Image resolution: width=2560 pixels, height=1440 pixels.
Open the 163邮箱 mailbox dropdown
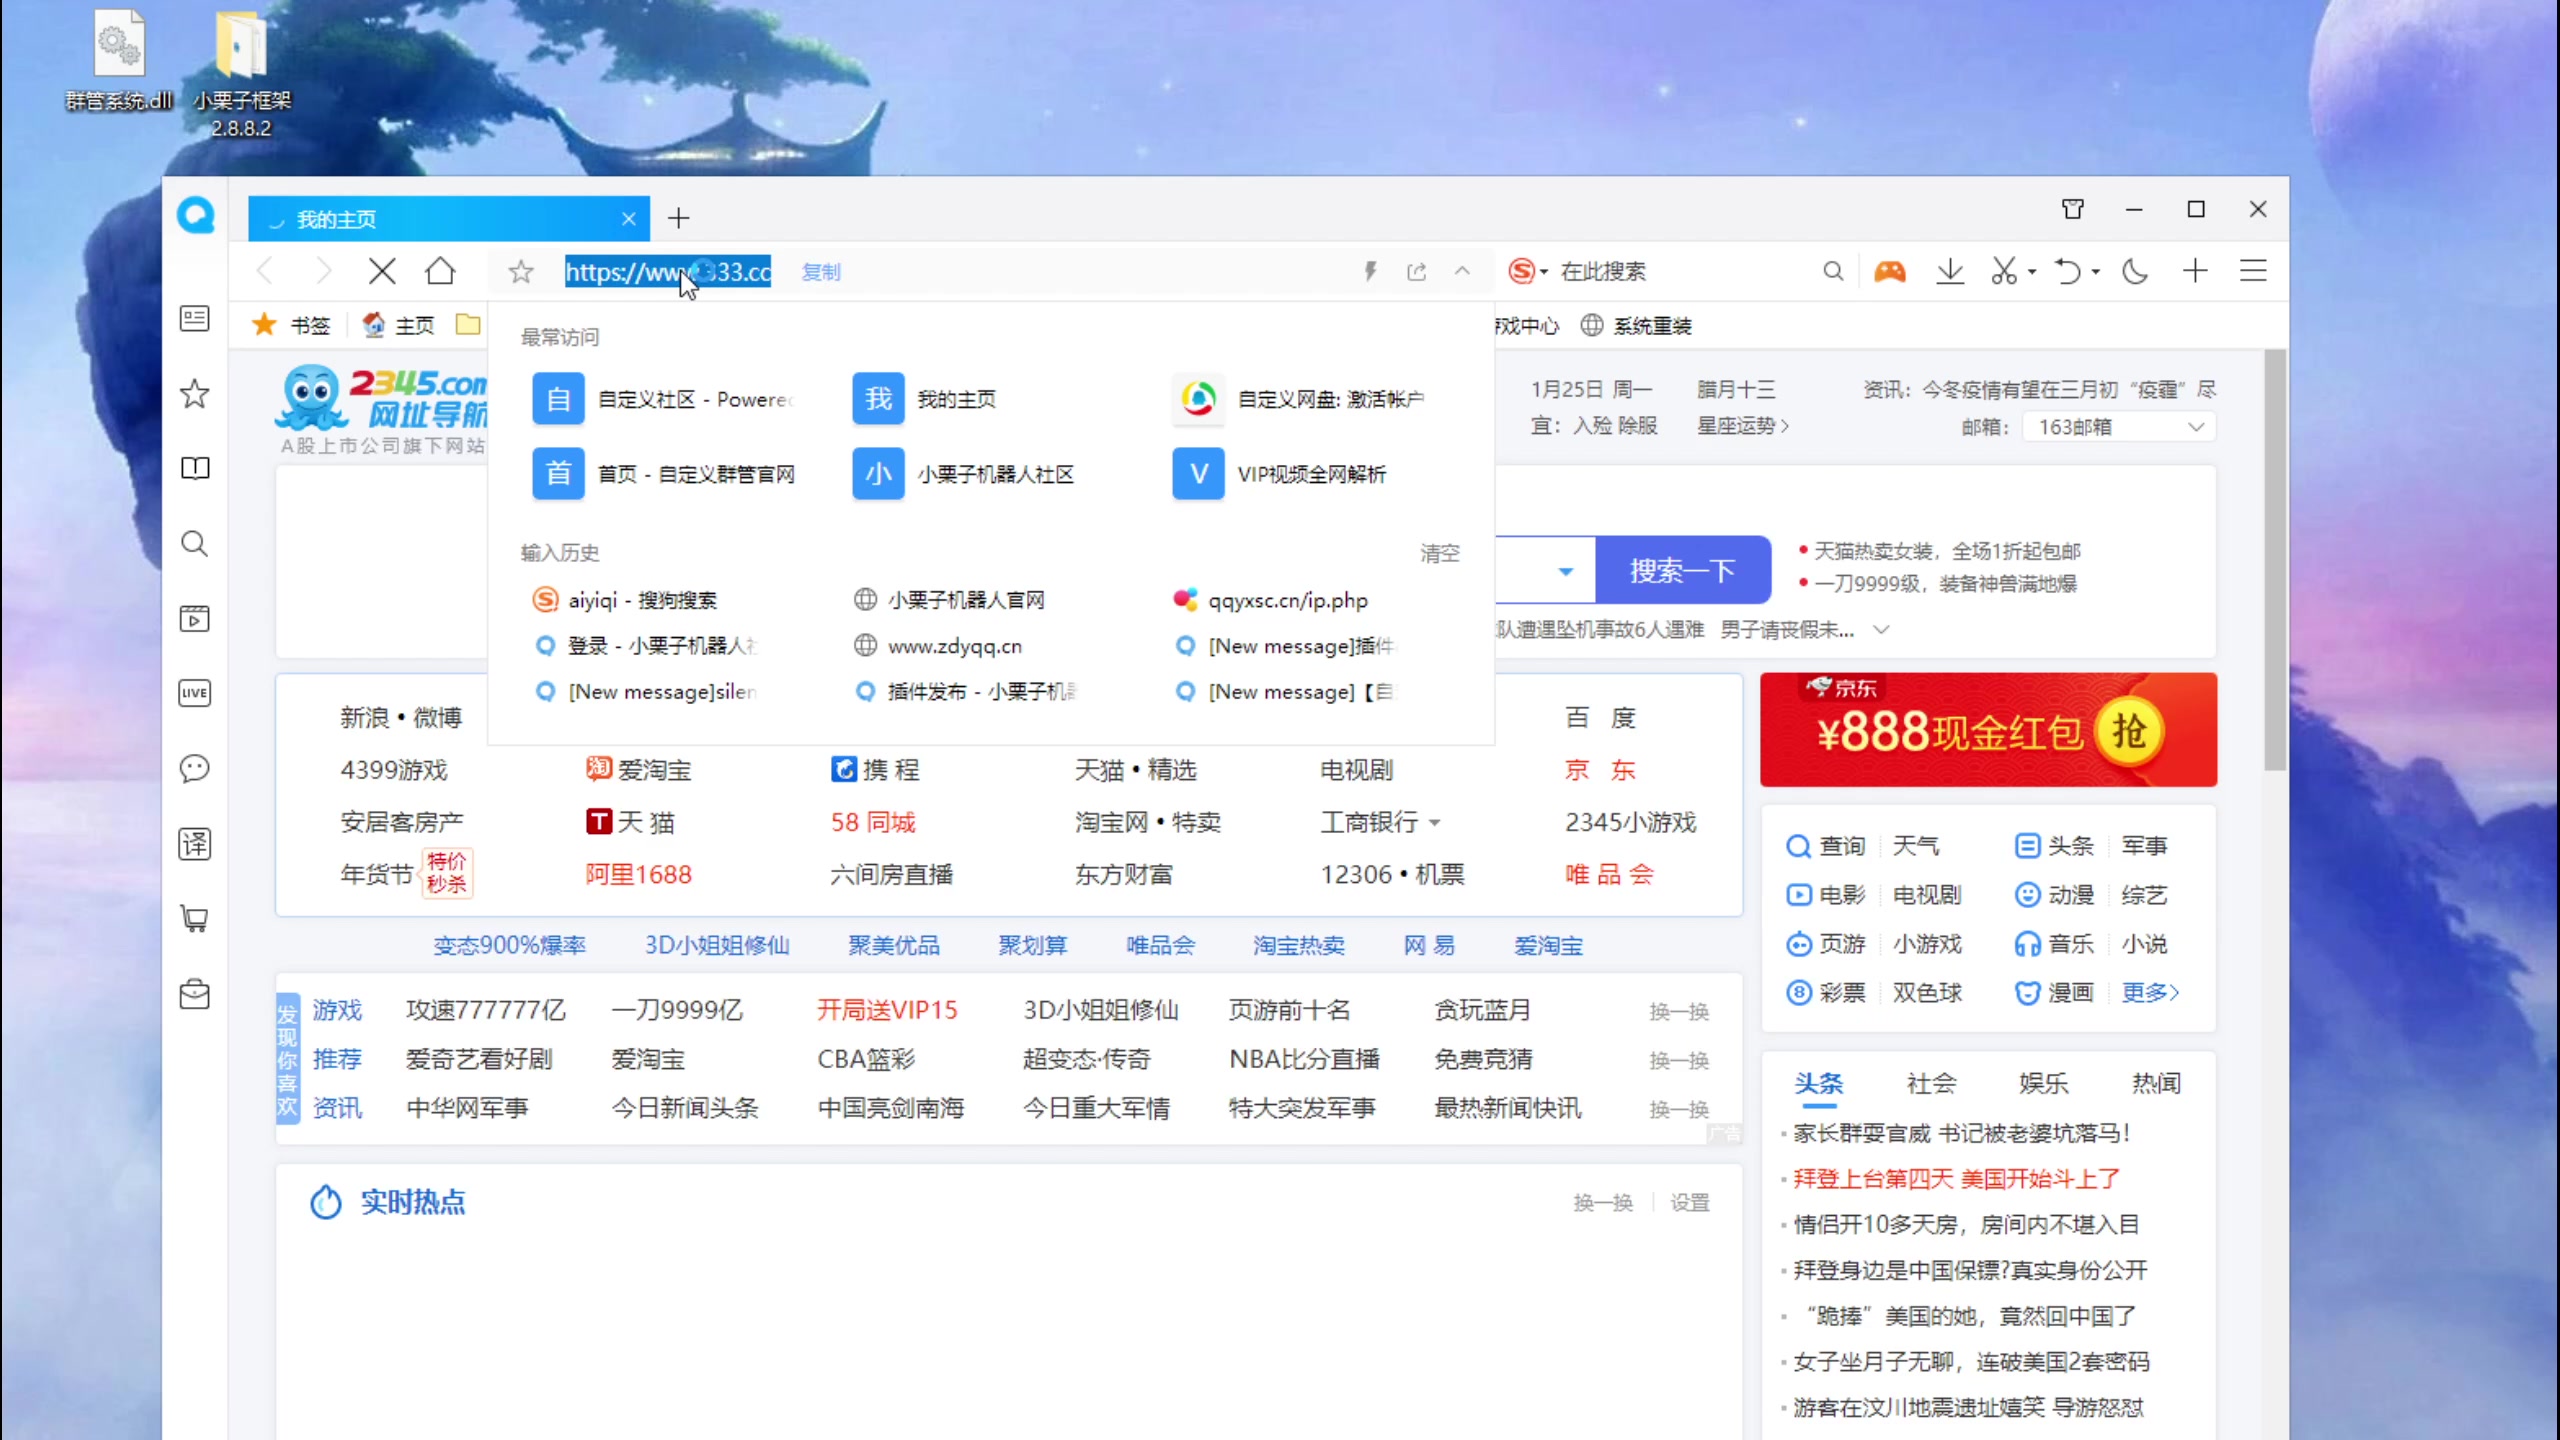coord(2119,427)
